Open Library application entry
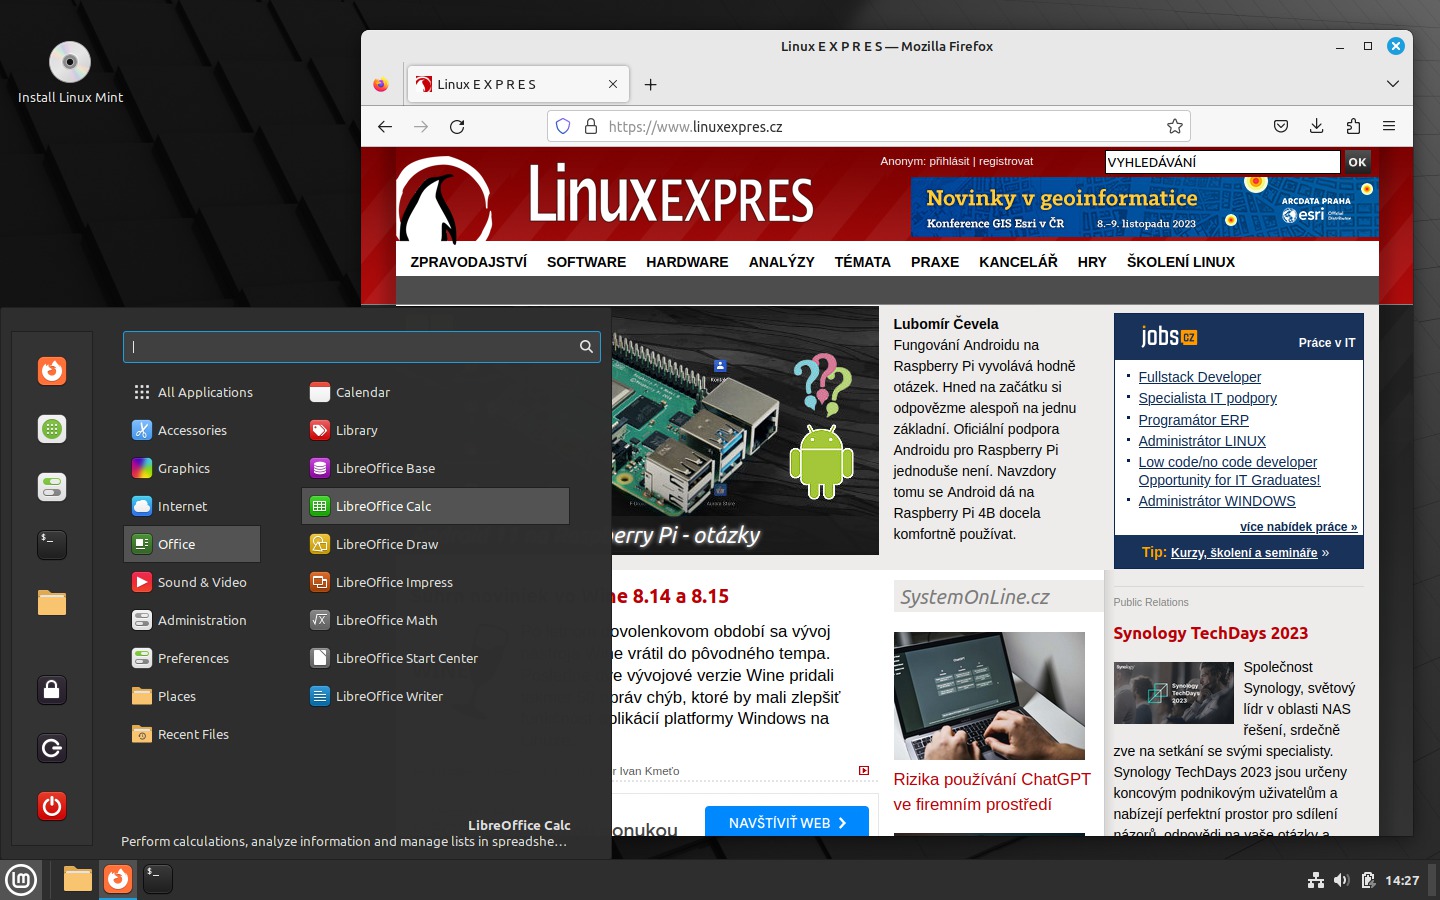Viewport: 1440px width, 900px height. (x=435, y=430)
